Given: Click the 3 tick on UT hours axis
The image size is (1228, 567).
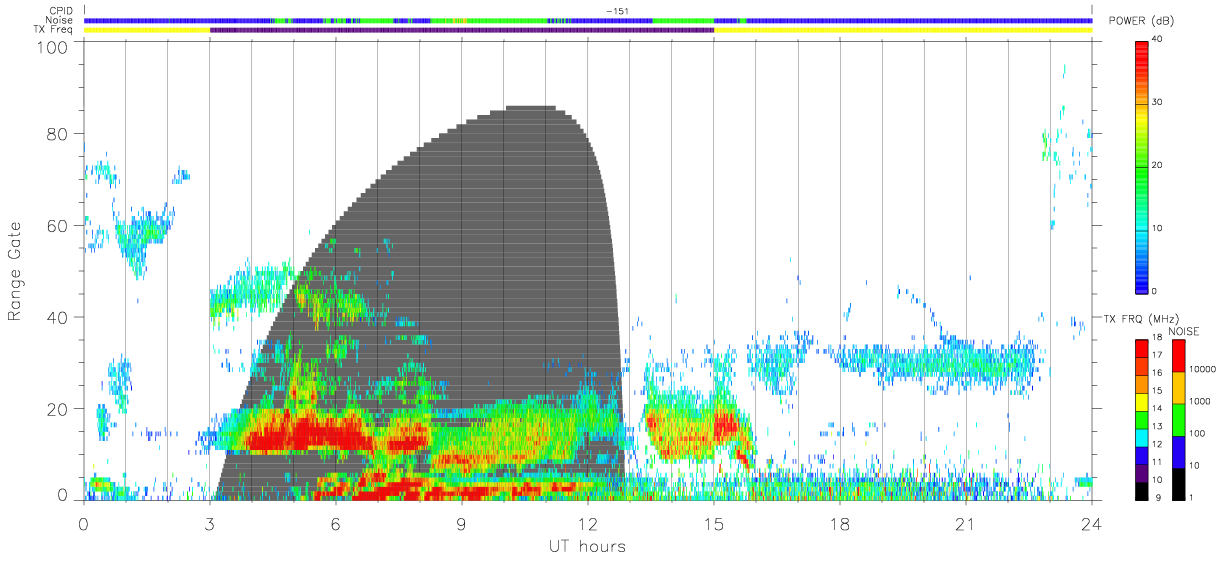Looking at the screenshot, I should coord(209,522).
